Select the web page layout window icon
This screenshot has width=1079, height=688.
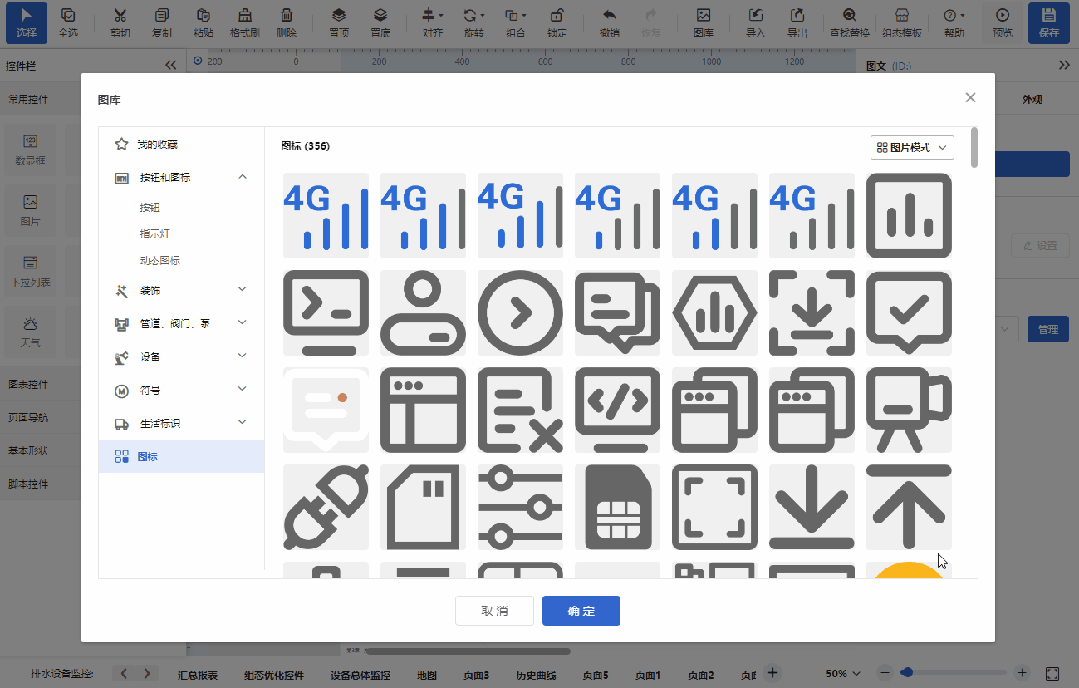(x=423, y=410)
